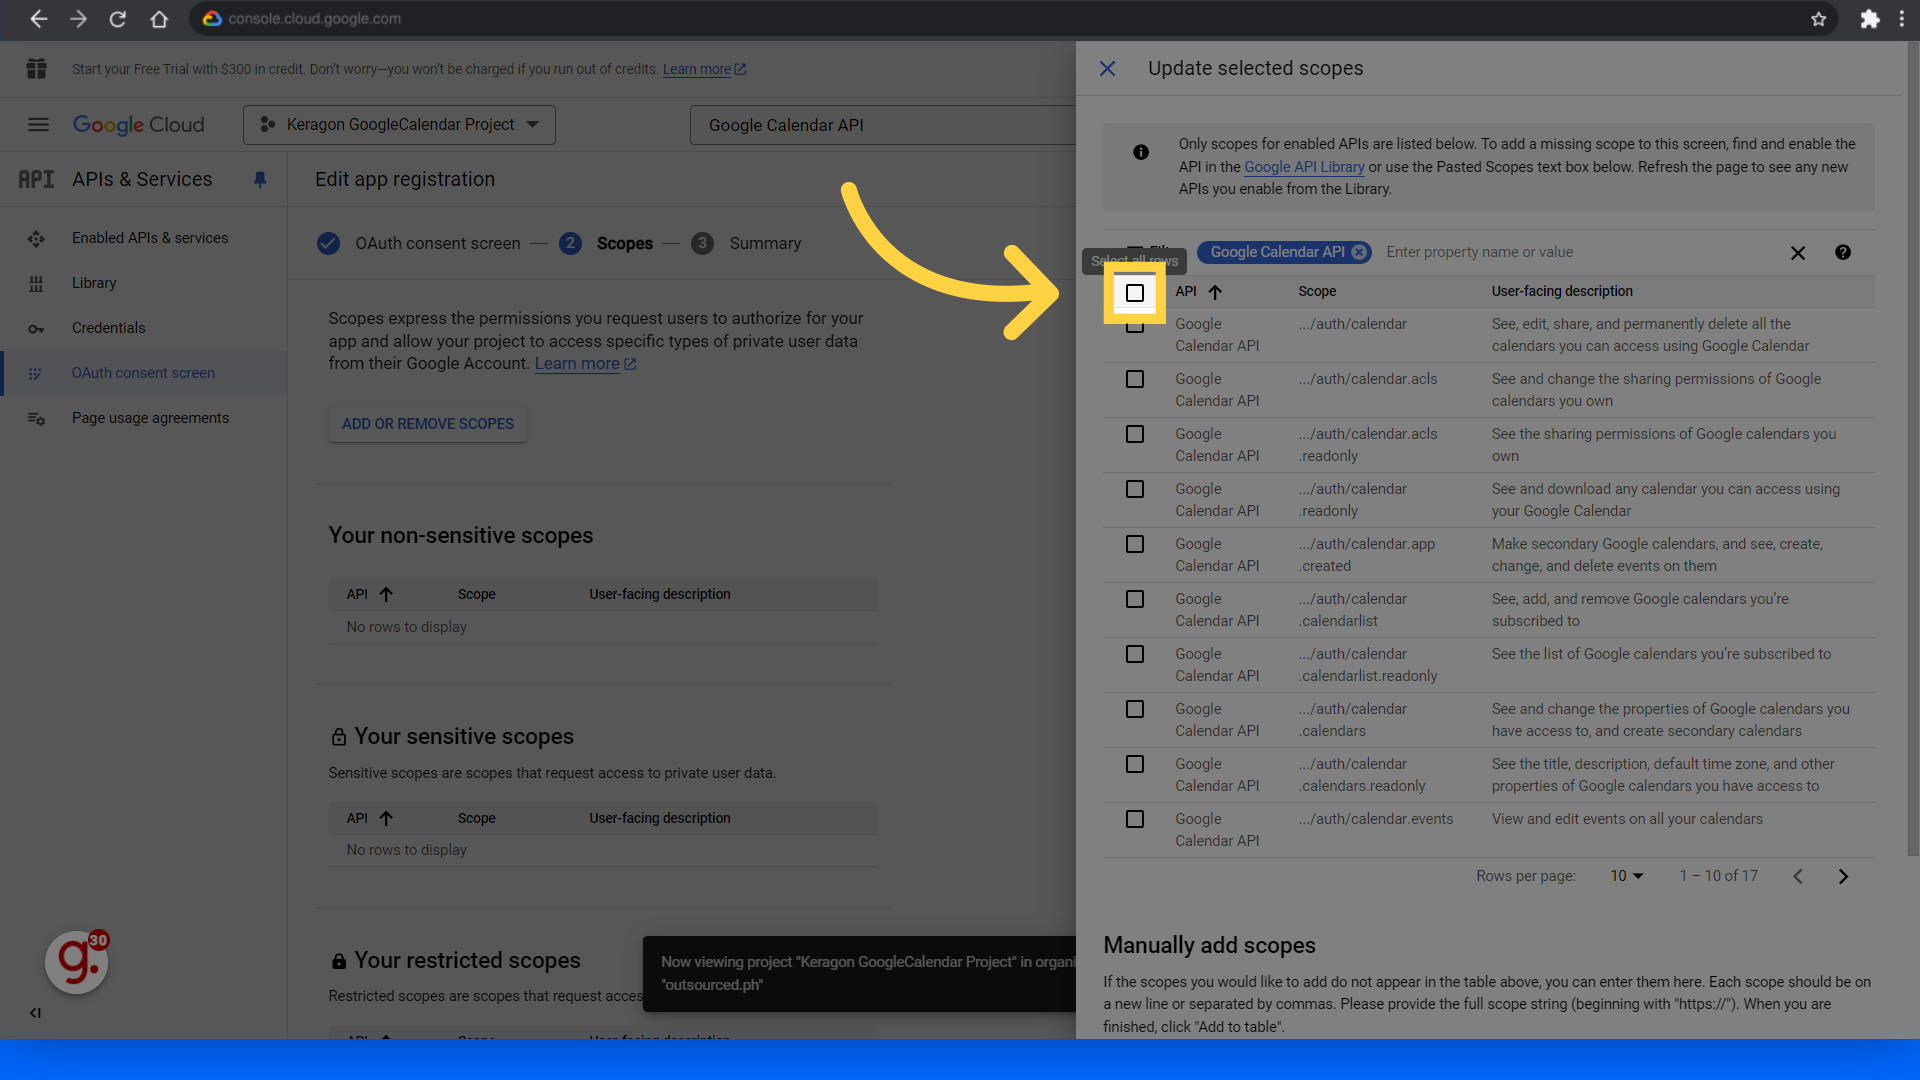Screen dimensions: 1920x1080
Task: Go back with browser back arrow
Action: click(38, 19)
